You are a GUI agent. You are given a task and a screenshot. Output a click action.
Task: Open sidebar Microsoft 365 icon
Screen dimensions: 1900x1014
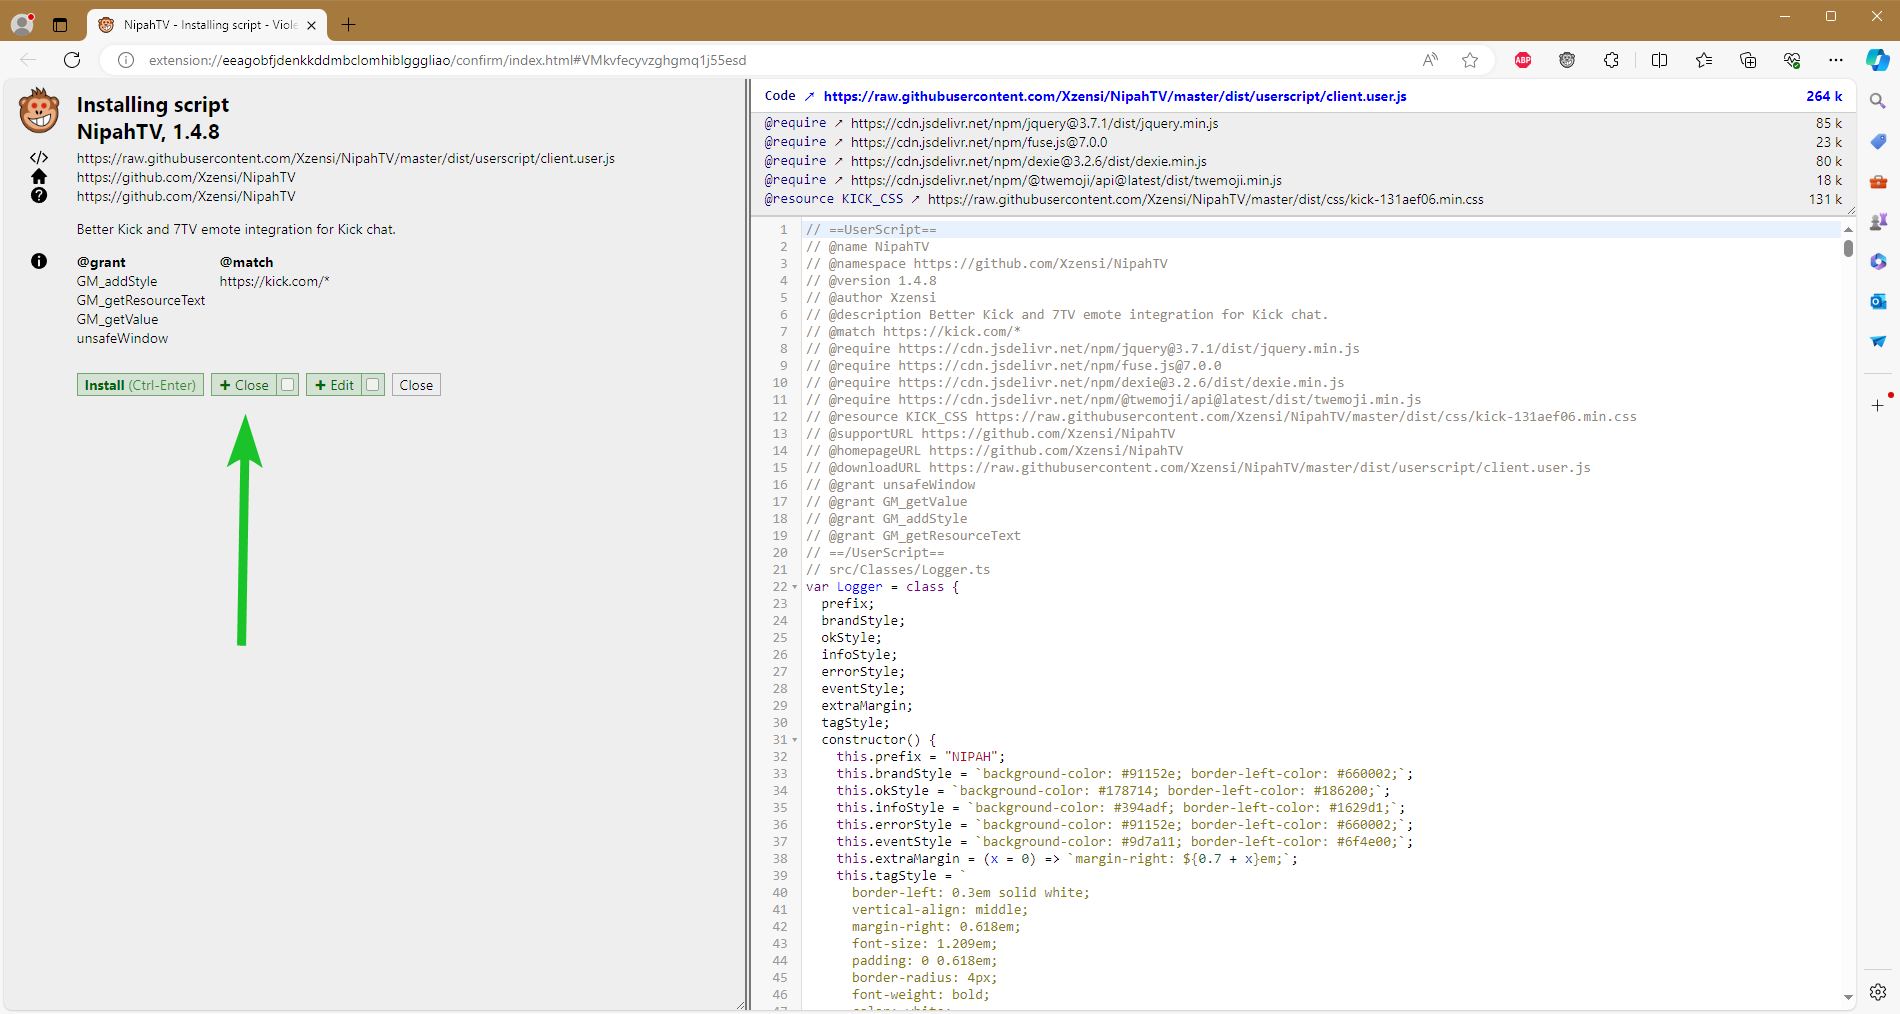[1878, 261]
